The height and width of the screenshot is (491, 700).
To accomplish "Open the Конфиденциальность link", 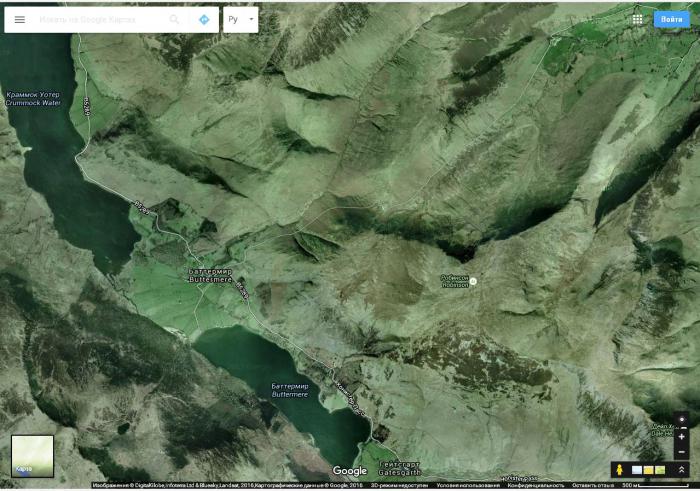I will click(535, 486).
